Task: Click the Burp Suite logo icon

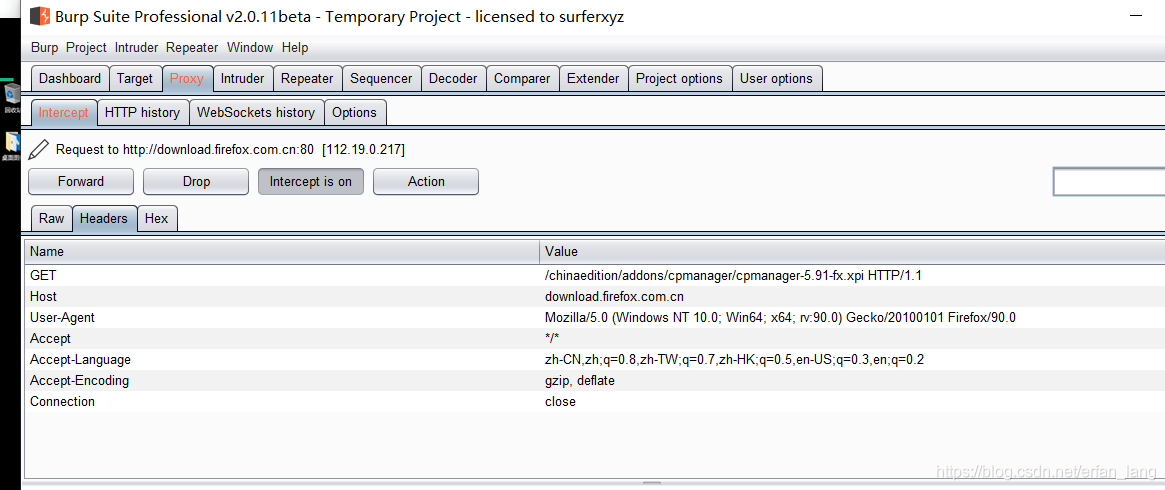Action: click(x=40, y=16)
